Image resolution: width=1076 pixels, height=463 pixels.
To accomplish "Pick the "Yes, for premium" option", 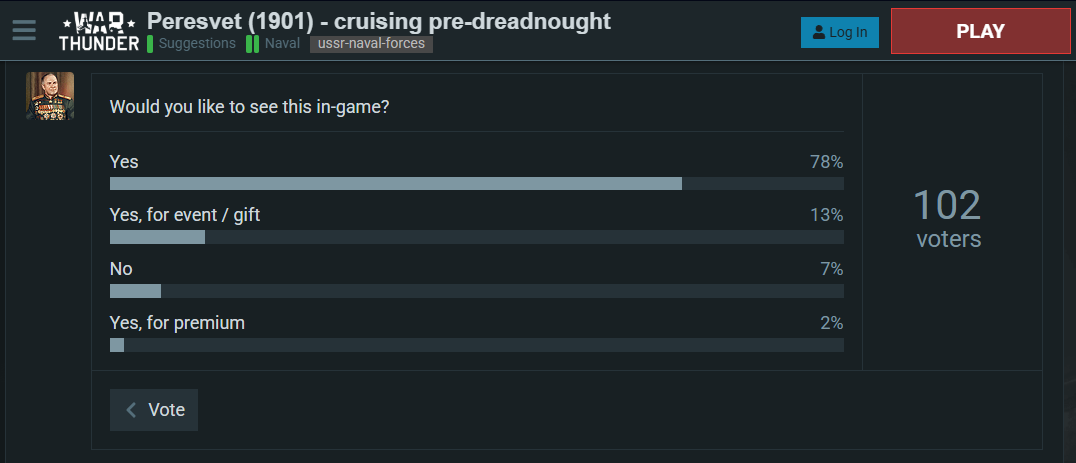I will 177,323.
